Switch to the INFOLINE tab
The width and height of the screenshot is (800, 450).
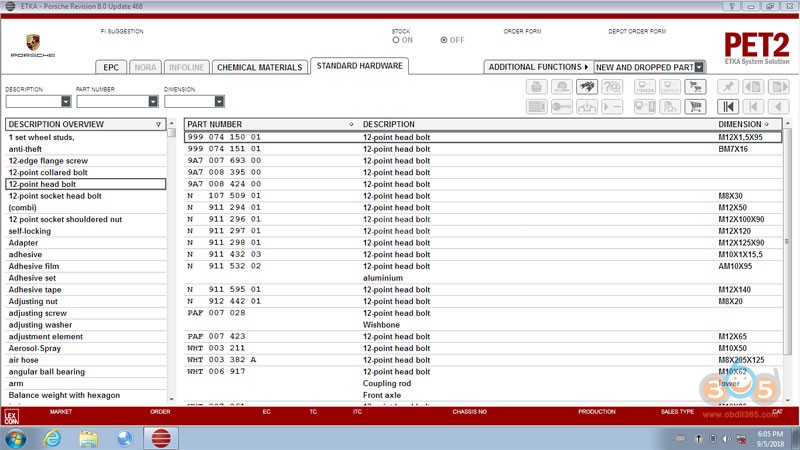(186, 67)
